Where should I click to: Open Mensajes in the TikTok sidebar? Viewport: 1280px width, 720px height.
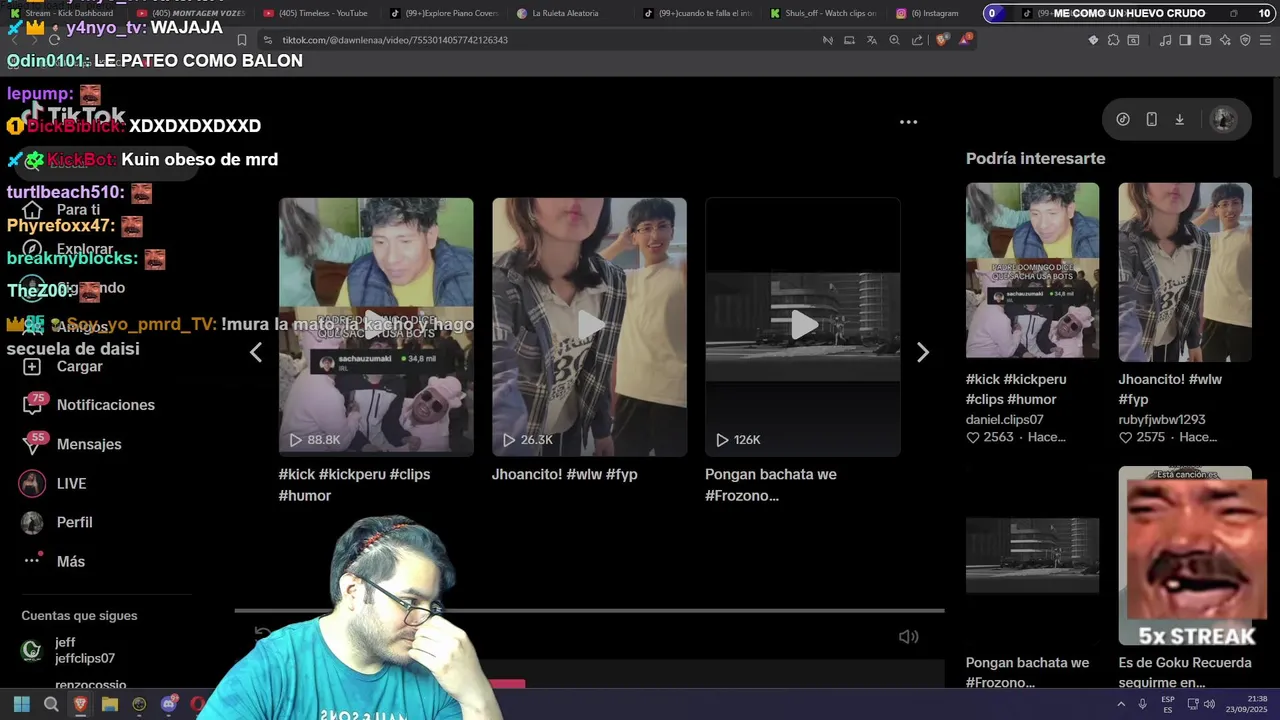tap(72, 444)
